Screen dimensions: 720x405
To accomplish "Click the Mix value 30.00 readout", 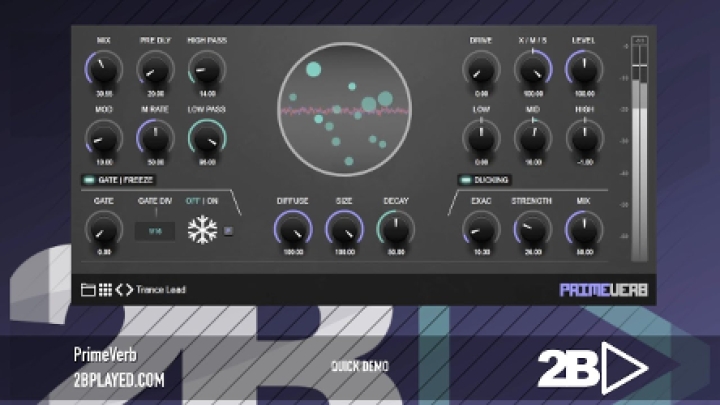I will [104, 94].
